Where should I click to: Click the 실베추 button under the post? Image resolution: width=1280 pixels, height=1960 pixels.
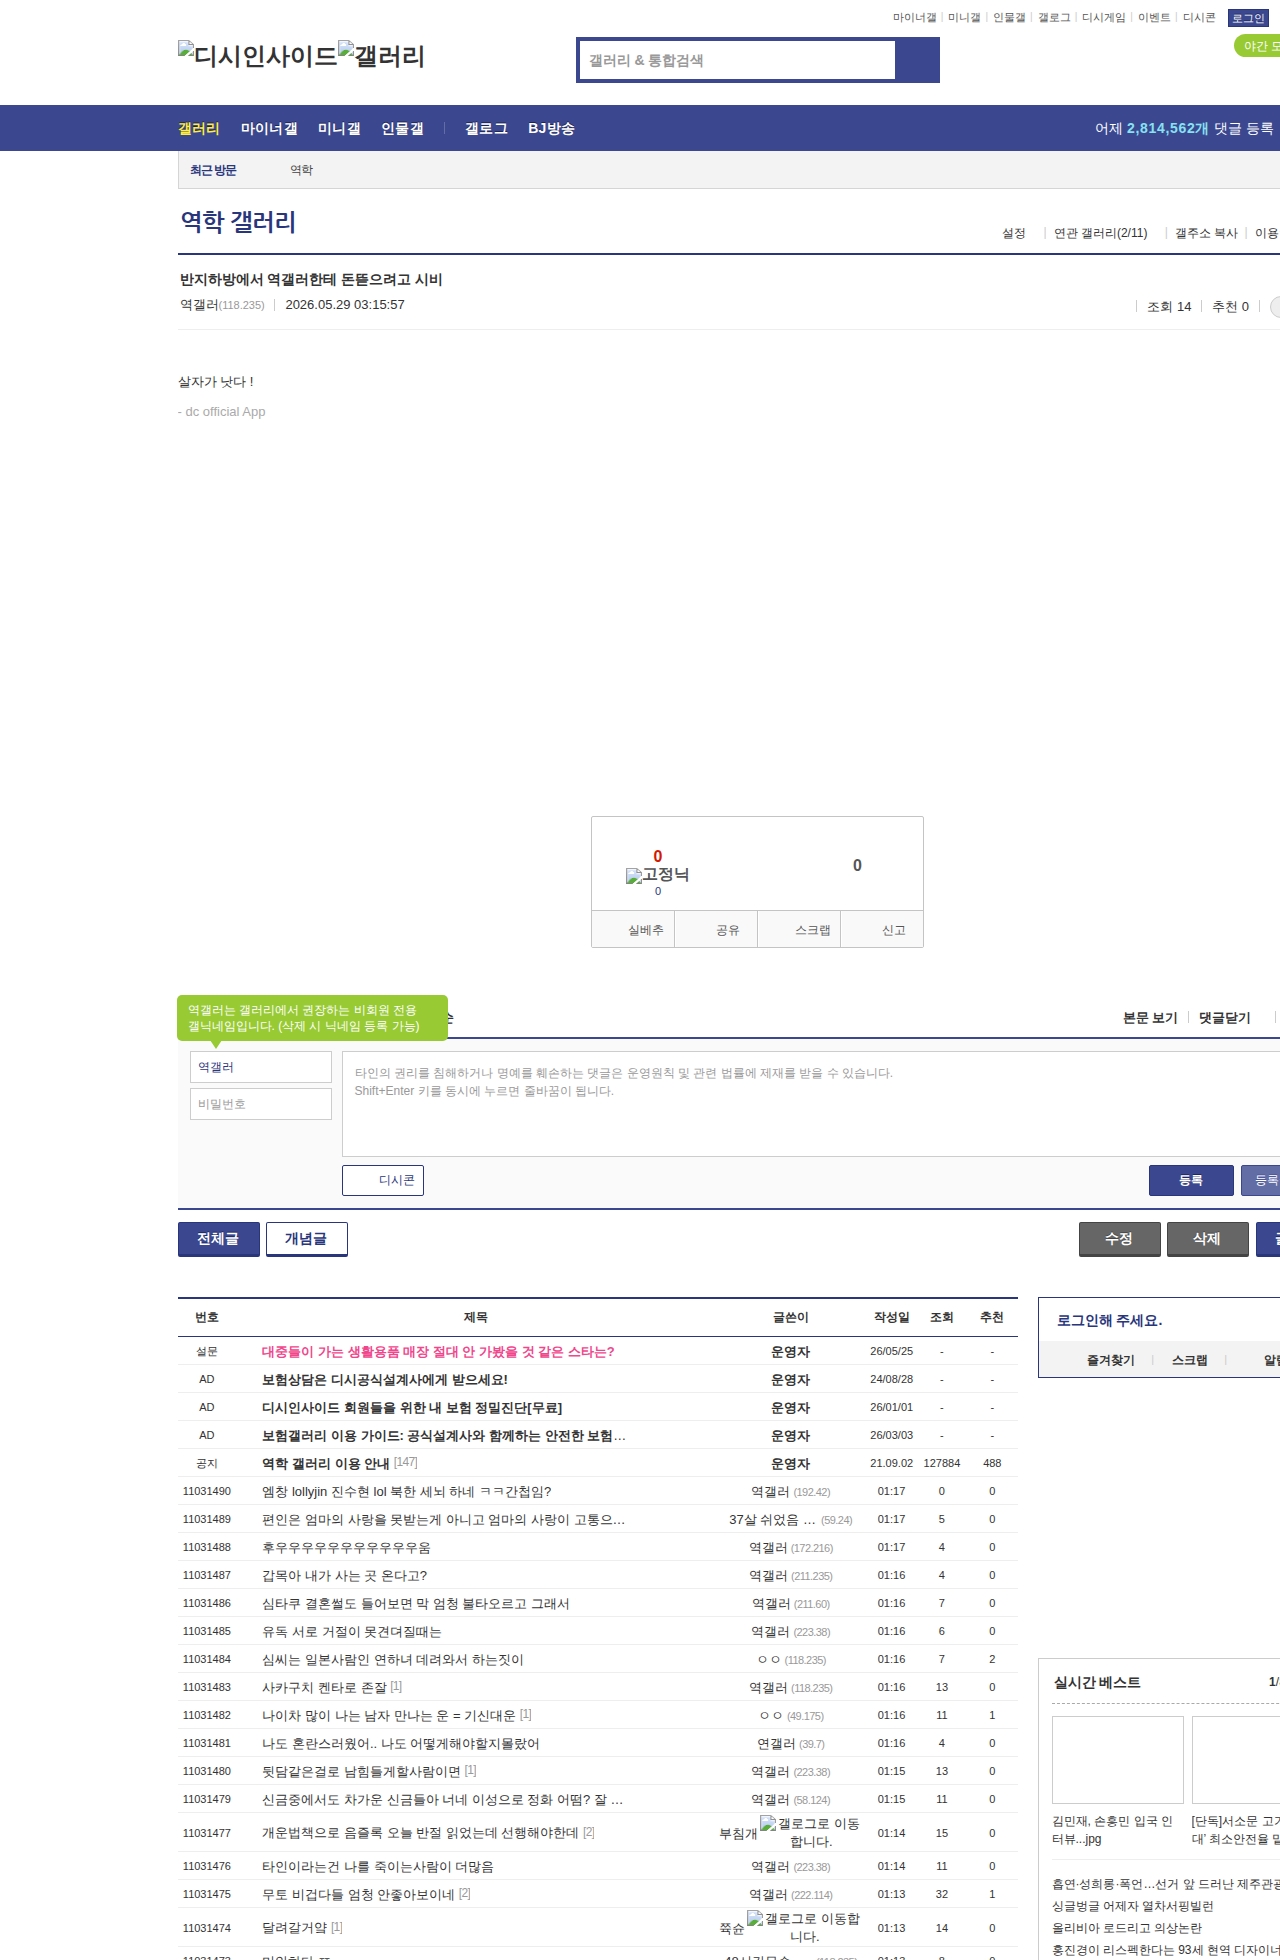633,930
